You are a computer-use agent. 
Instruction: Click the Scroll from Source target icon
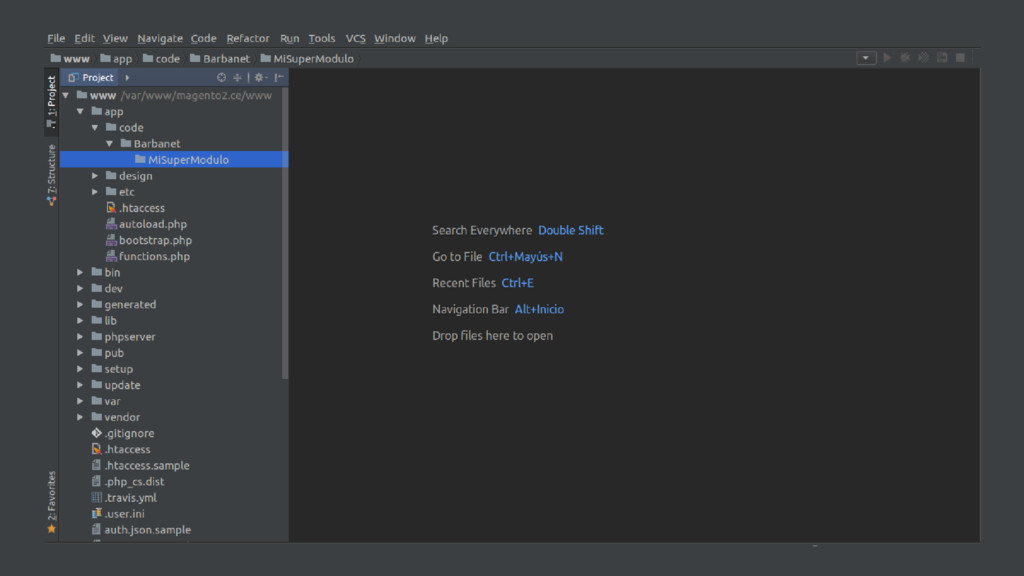(x=221, y=77)
